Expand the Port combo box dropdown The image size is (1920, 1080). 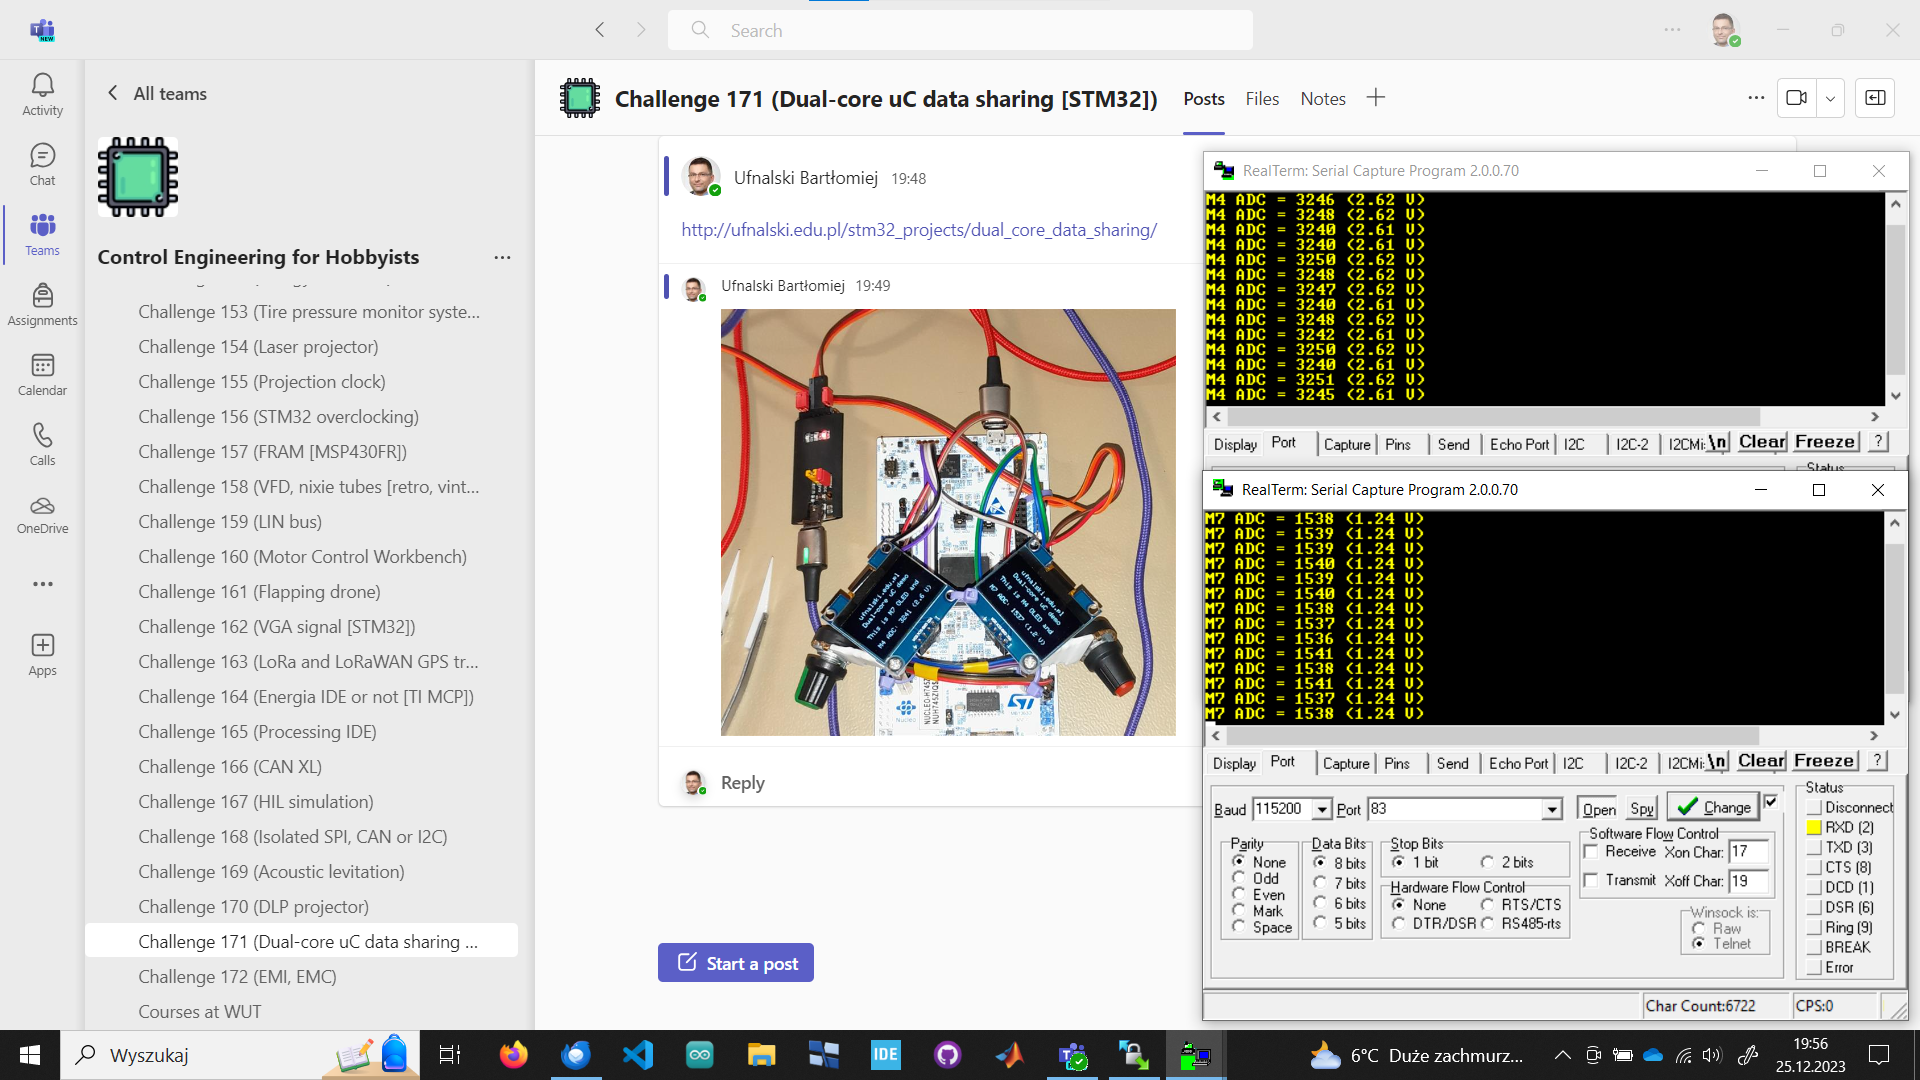coord(1551,809)
